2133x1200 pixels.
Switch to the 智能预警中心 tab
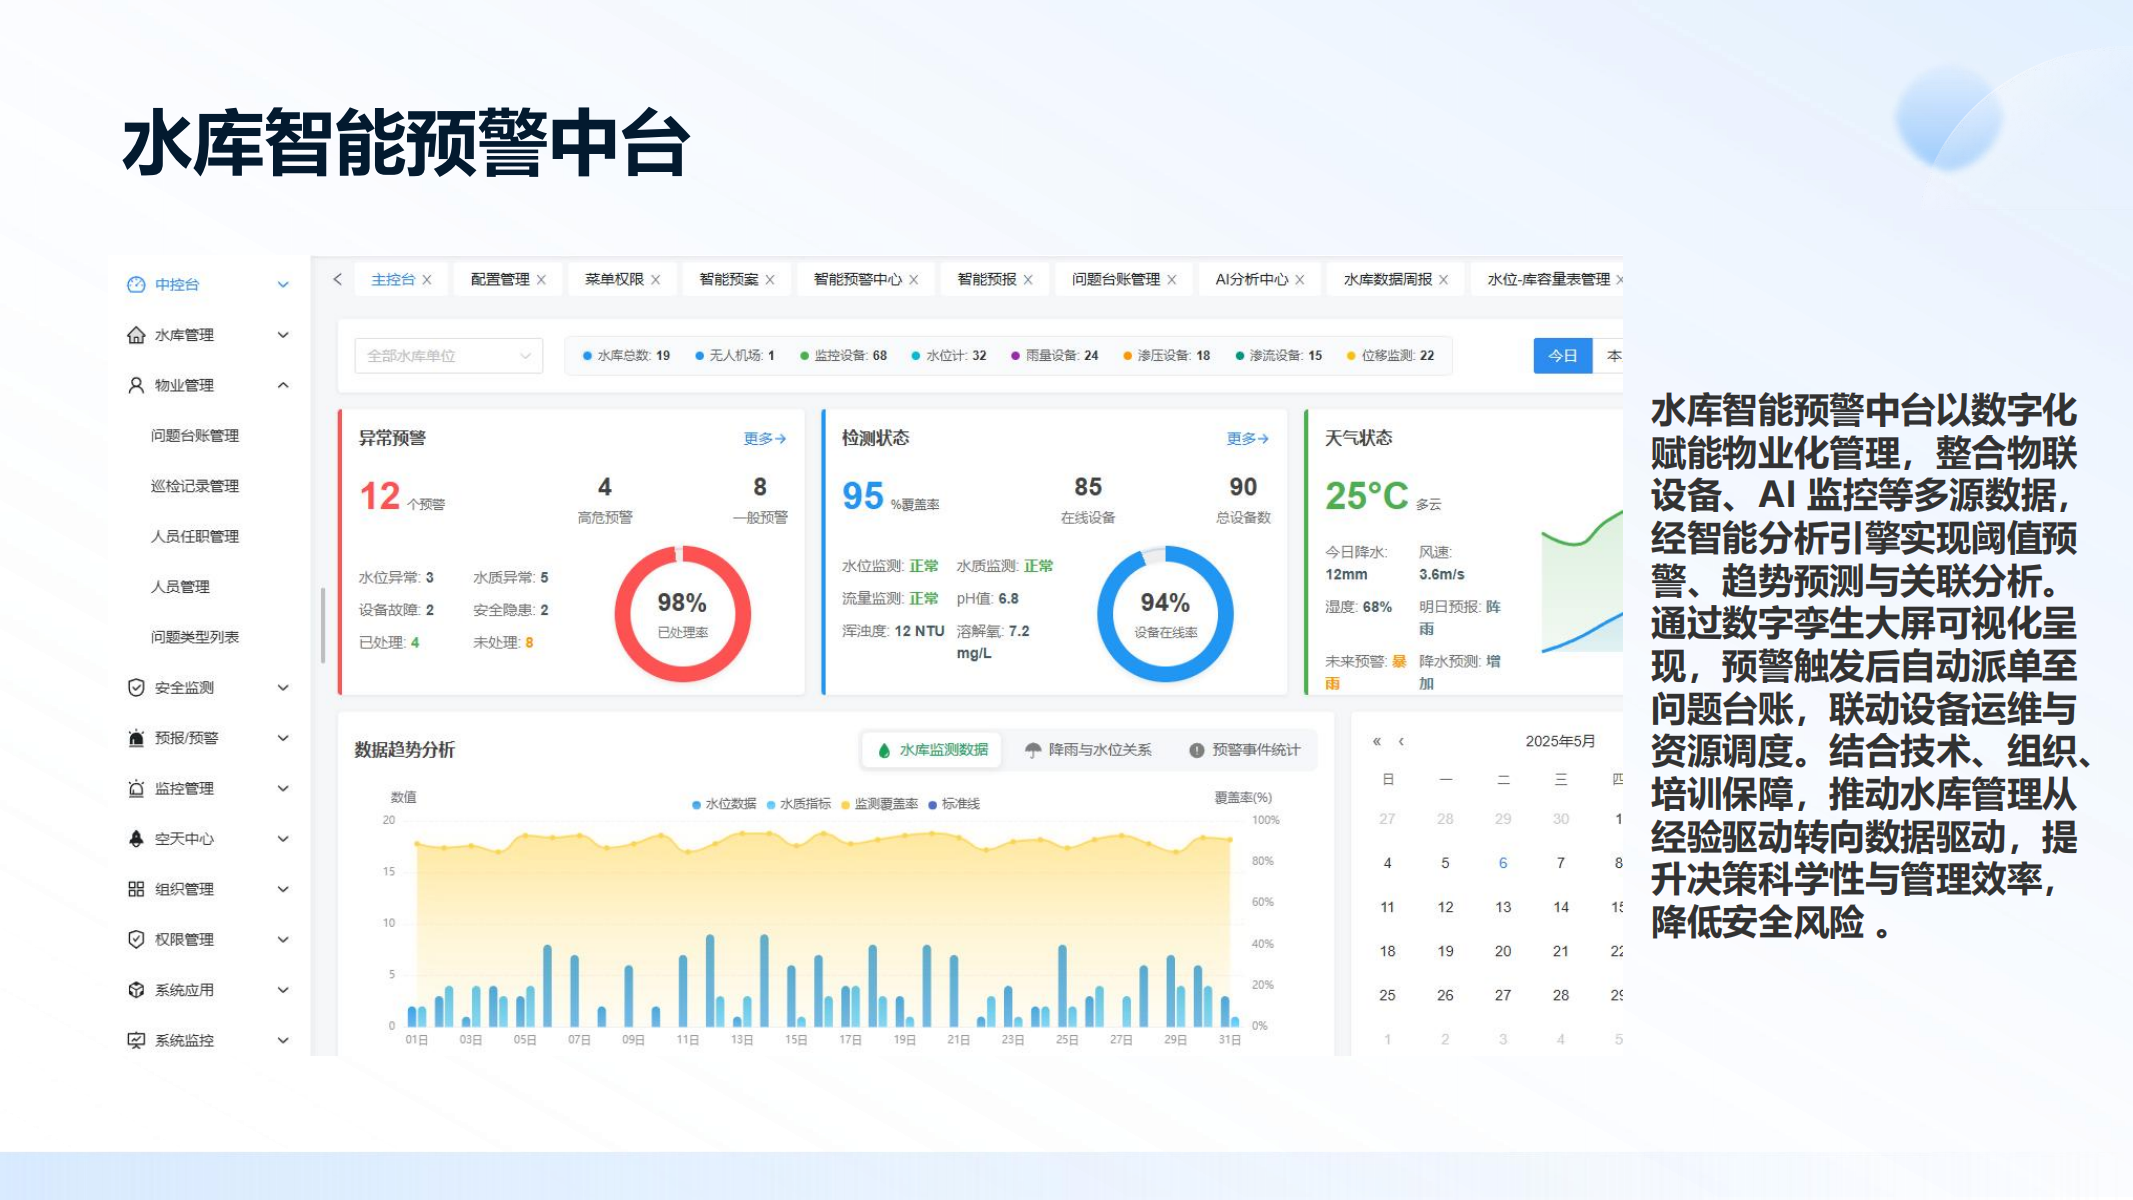[x=857, y=280]
